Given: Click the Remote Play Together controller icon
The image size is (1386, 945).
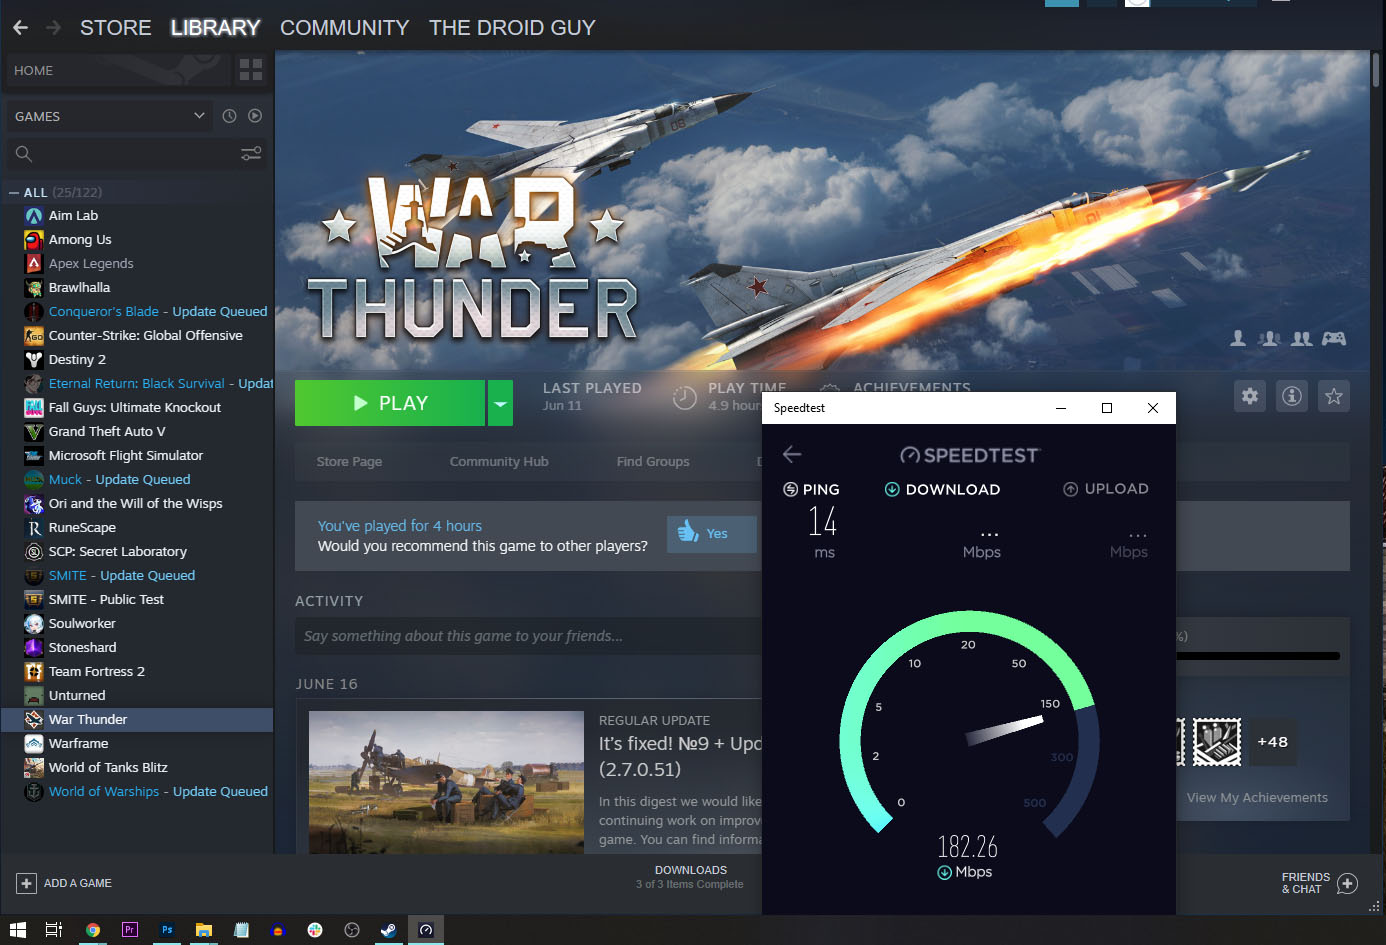Looking at the screenshot, I should [x=1335, y=339].
